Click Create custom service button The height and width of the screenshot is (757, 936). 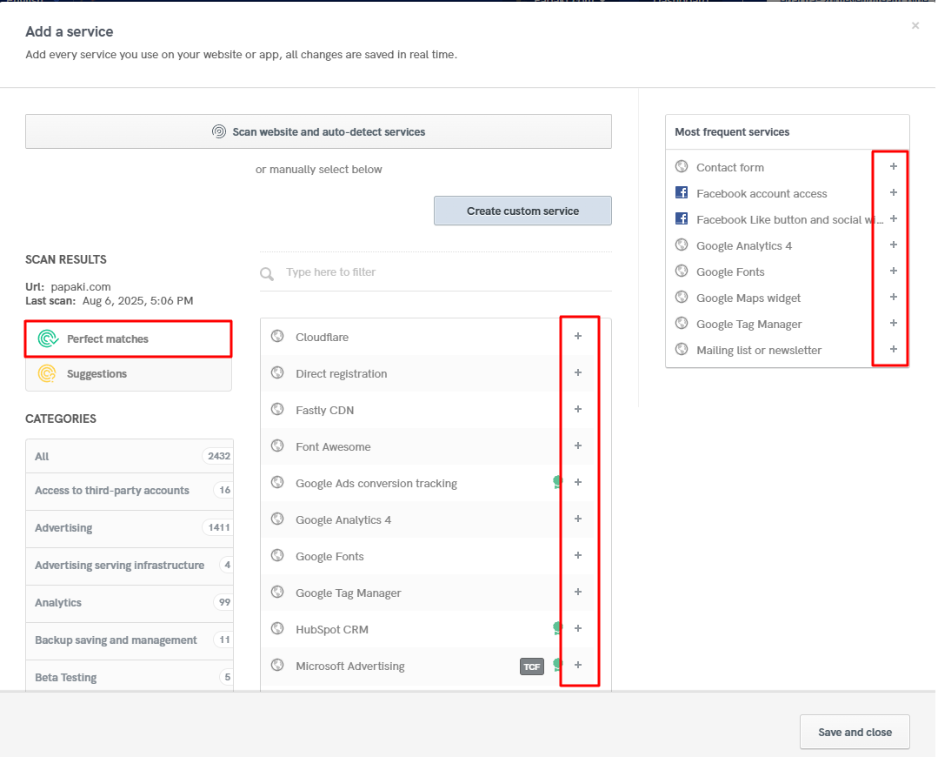click(523, 211)
